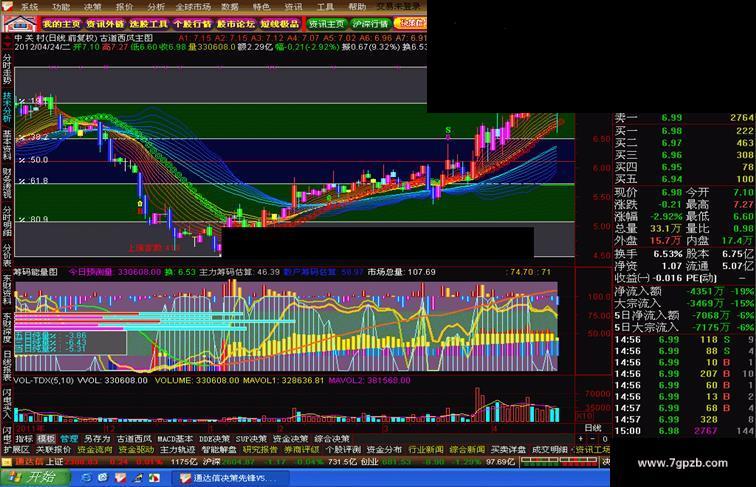The image size is (756, 487).
Task: Select the 资金决策 template
Action: (290, 439)
